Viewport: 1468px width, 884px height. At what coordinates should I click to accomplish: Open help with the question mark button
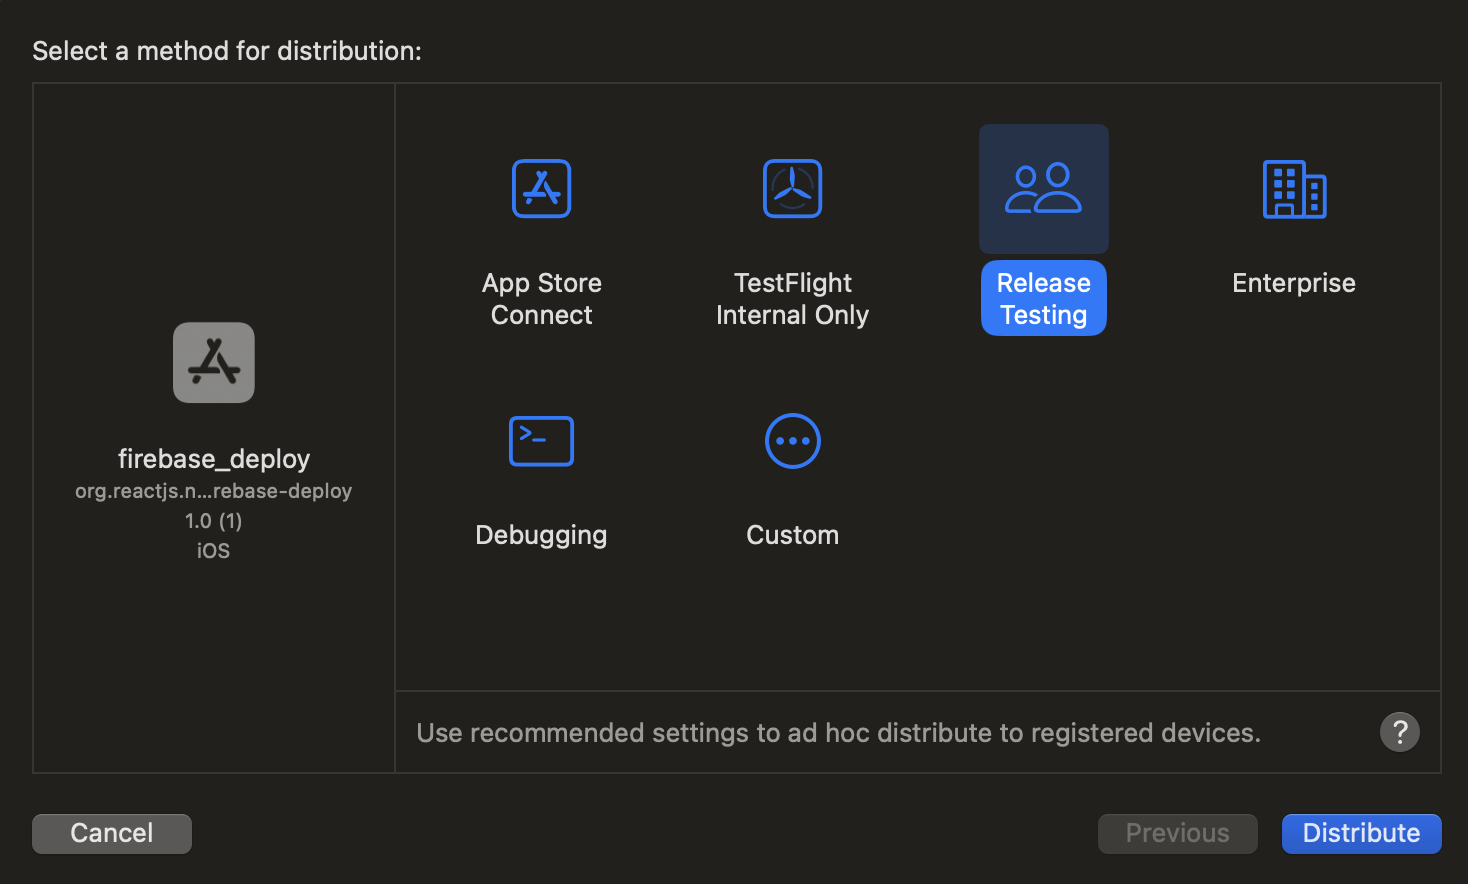click(x=1400, y=732)
